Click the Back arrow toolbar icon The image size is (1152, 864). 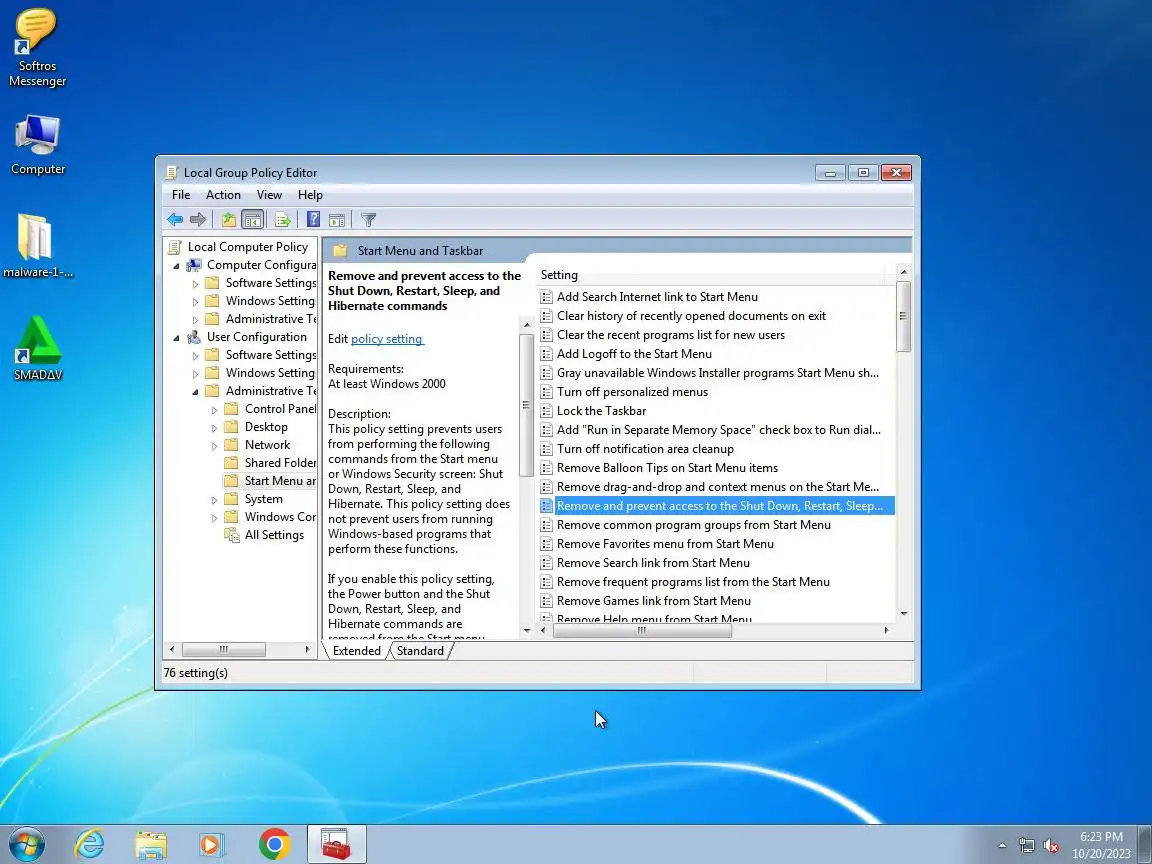(x=175, y=219)
